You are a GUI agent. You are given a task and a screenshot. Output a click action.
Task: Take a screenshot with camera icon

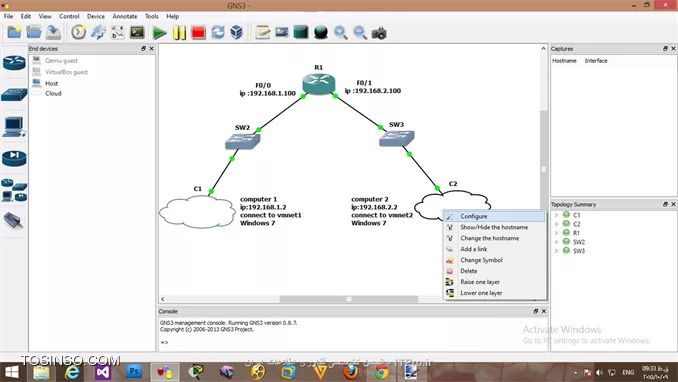379,33
